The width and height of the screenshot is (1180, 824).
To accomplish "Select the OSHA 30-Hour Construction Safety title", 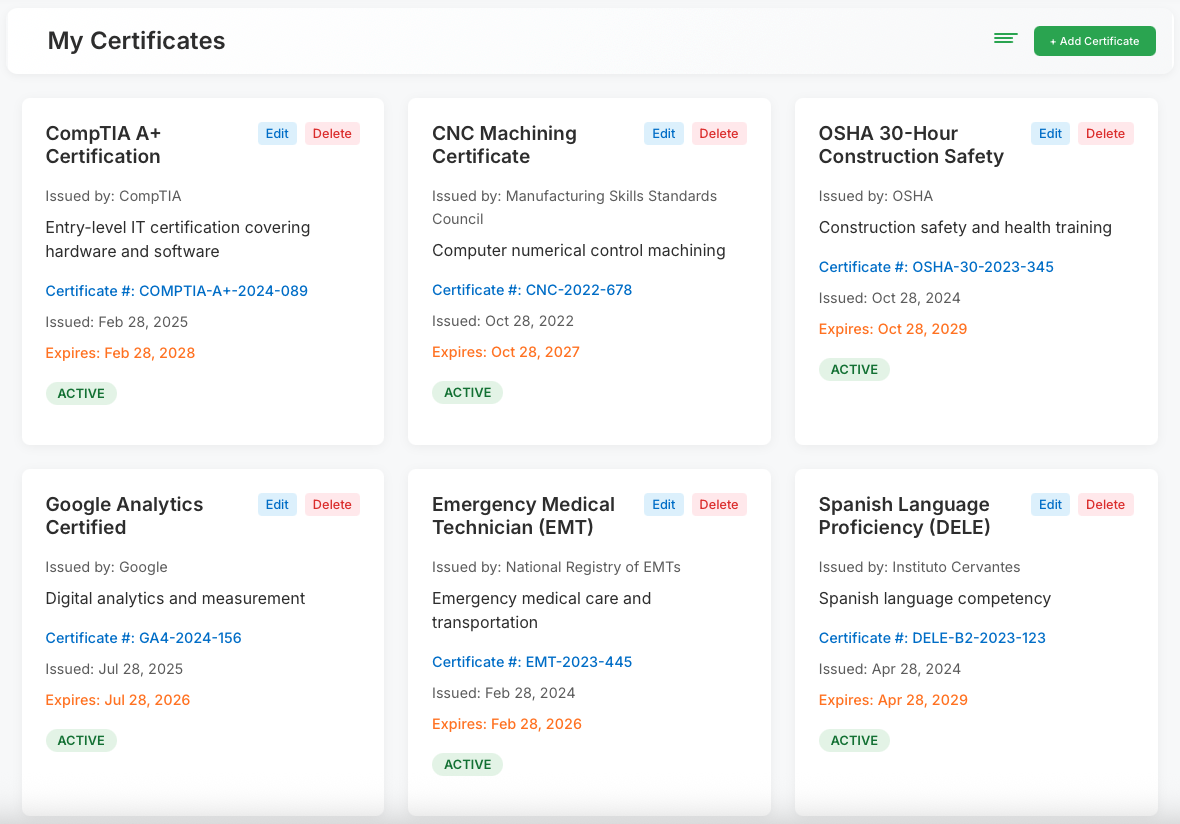I will click(911, 144).
